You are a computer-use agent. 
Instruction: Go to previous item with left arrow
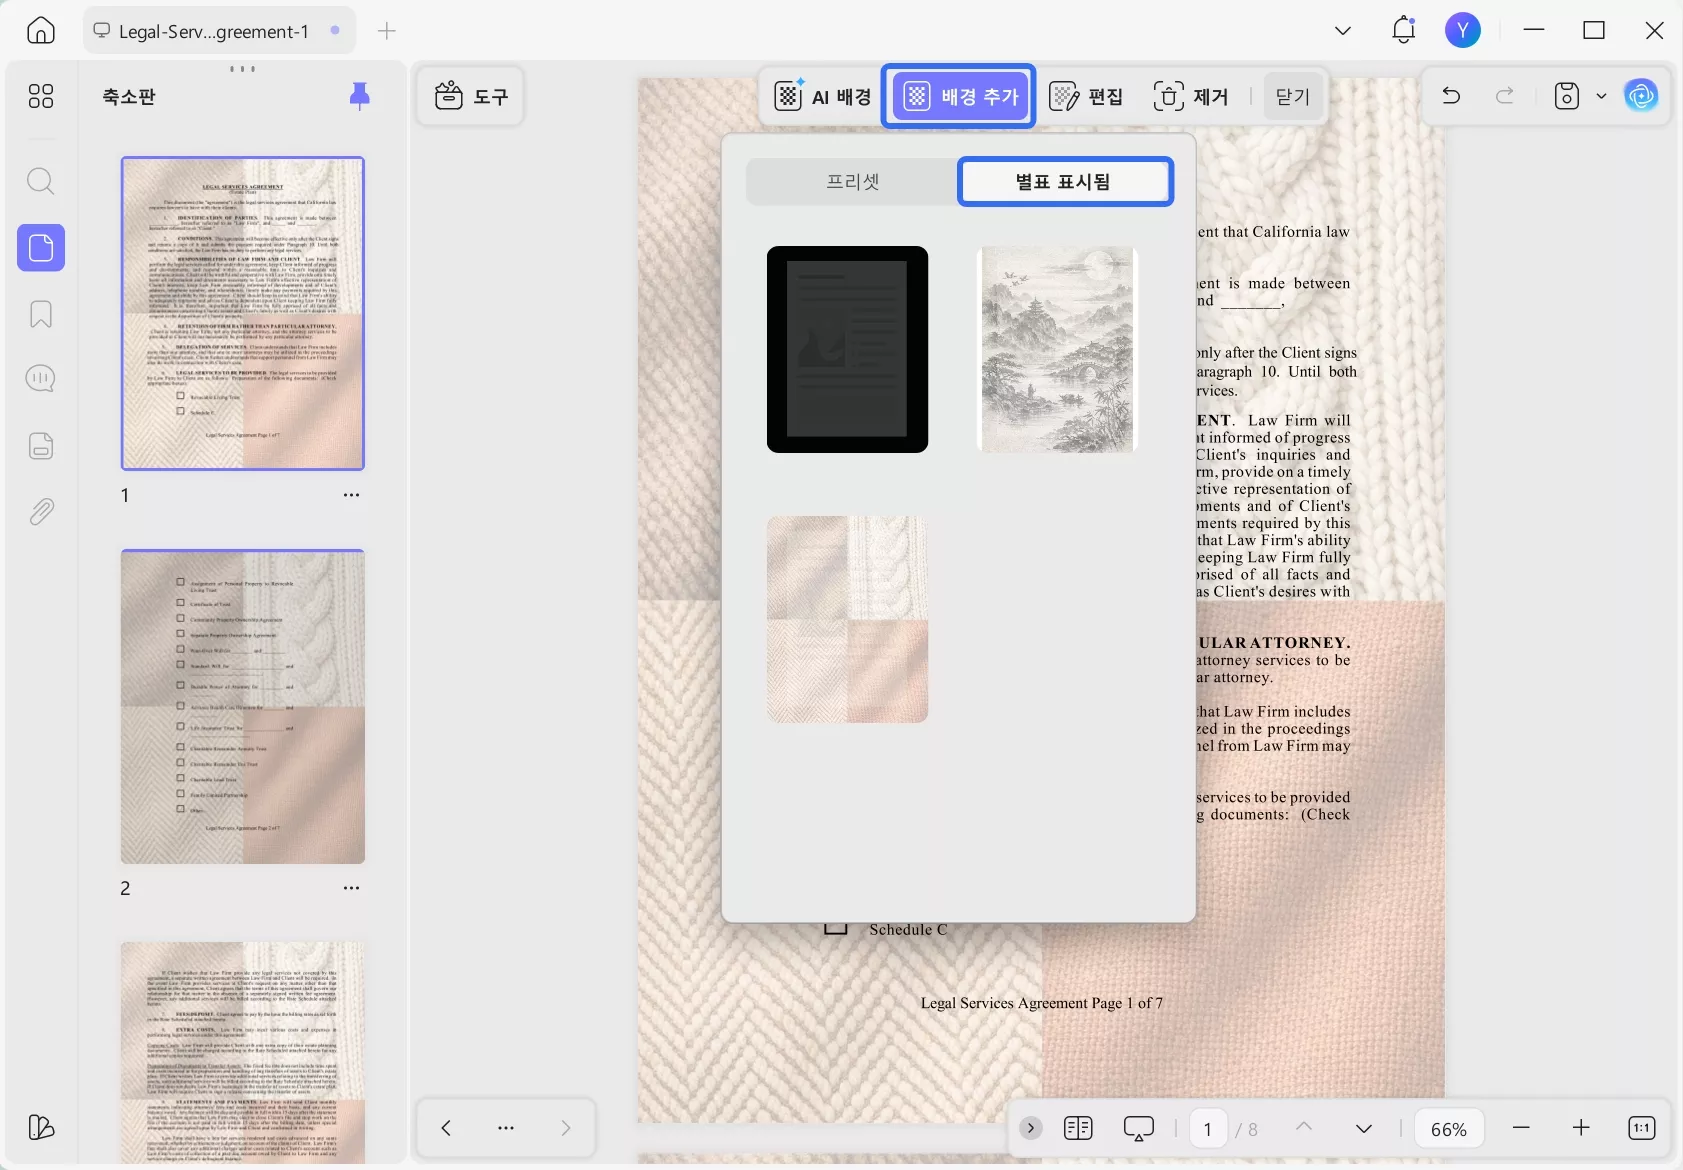(446, 1128)
